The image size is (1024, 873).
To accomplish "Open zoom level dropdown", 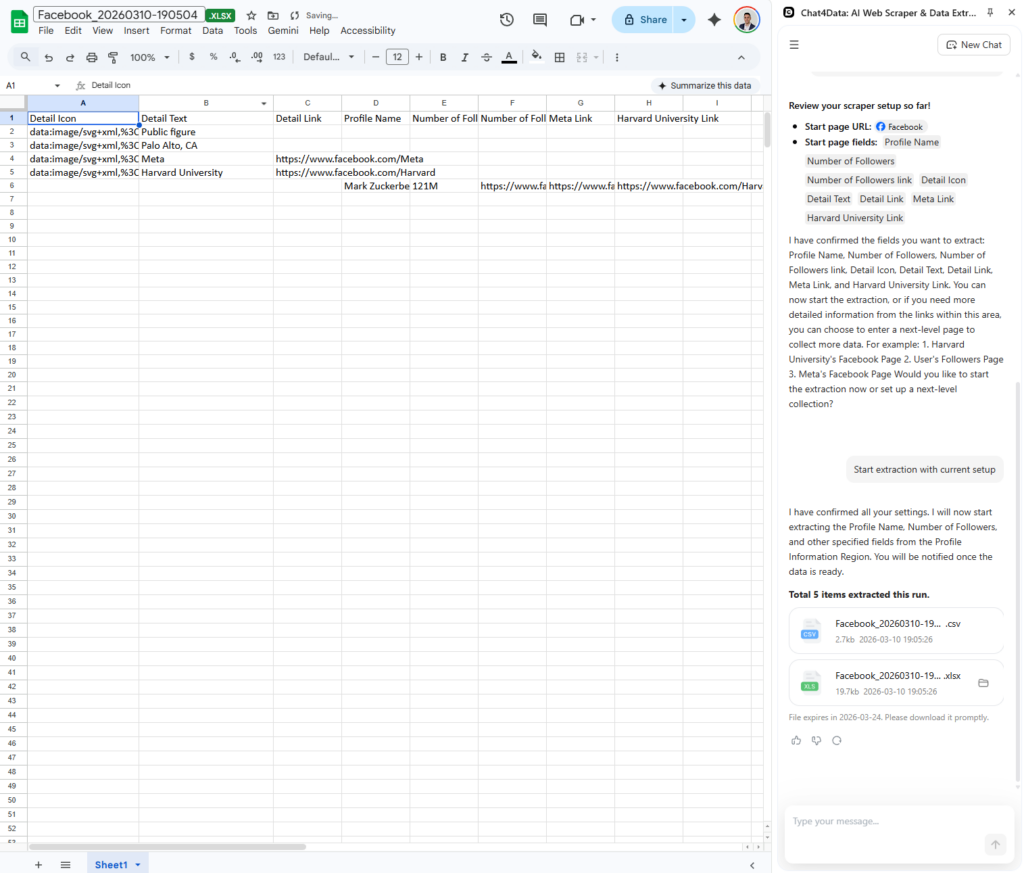I will pos(150,57).
